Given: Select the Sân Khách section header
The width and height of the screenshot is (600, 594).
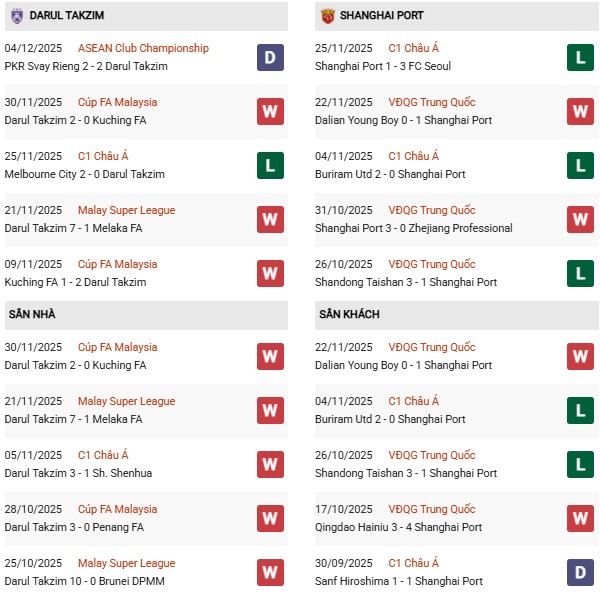Looking at the screenshot, I should (x=349, y=314).
